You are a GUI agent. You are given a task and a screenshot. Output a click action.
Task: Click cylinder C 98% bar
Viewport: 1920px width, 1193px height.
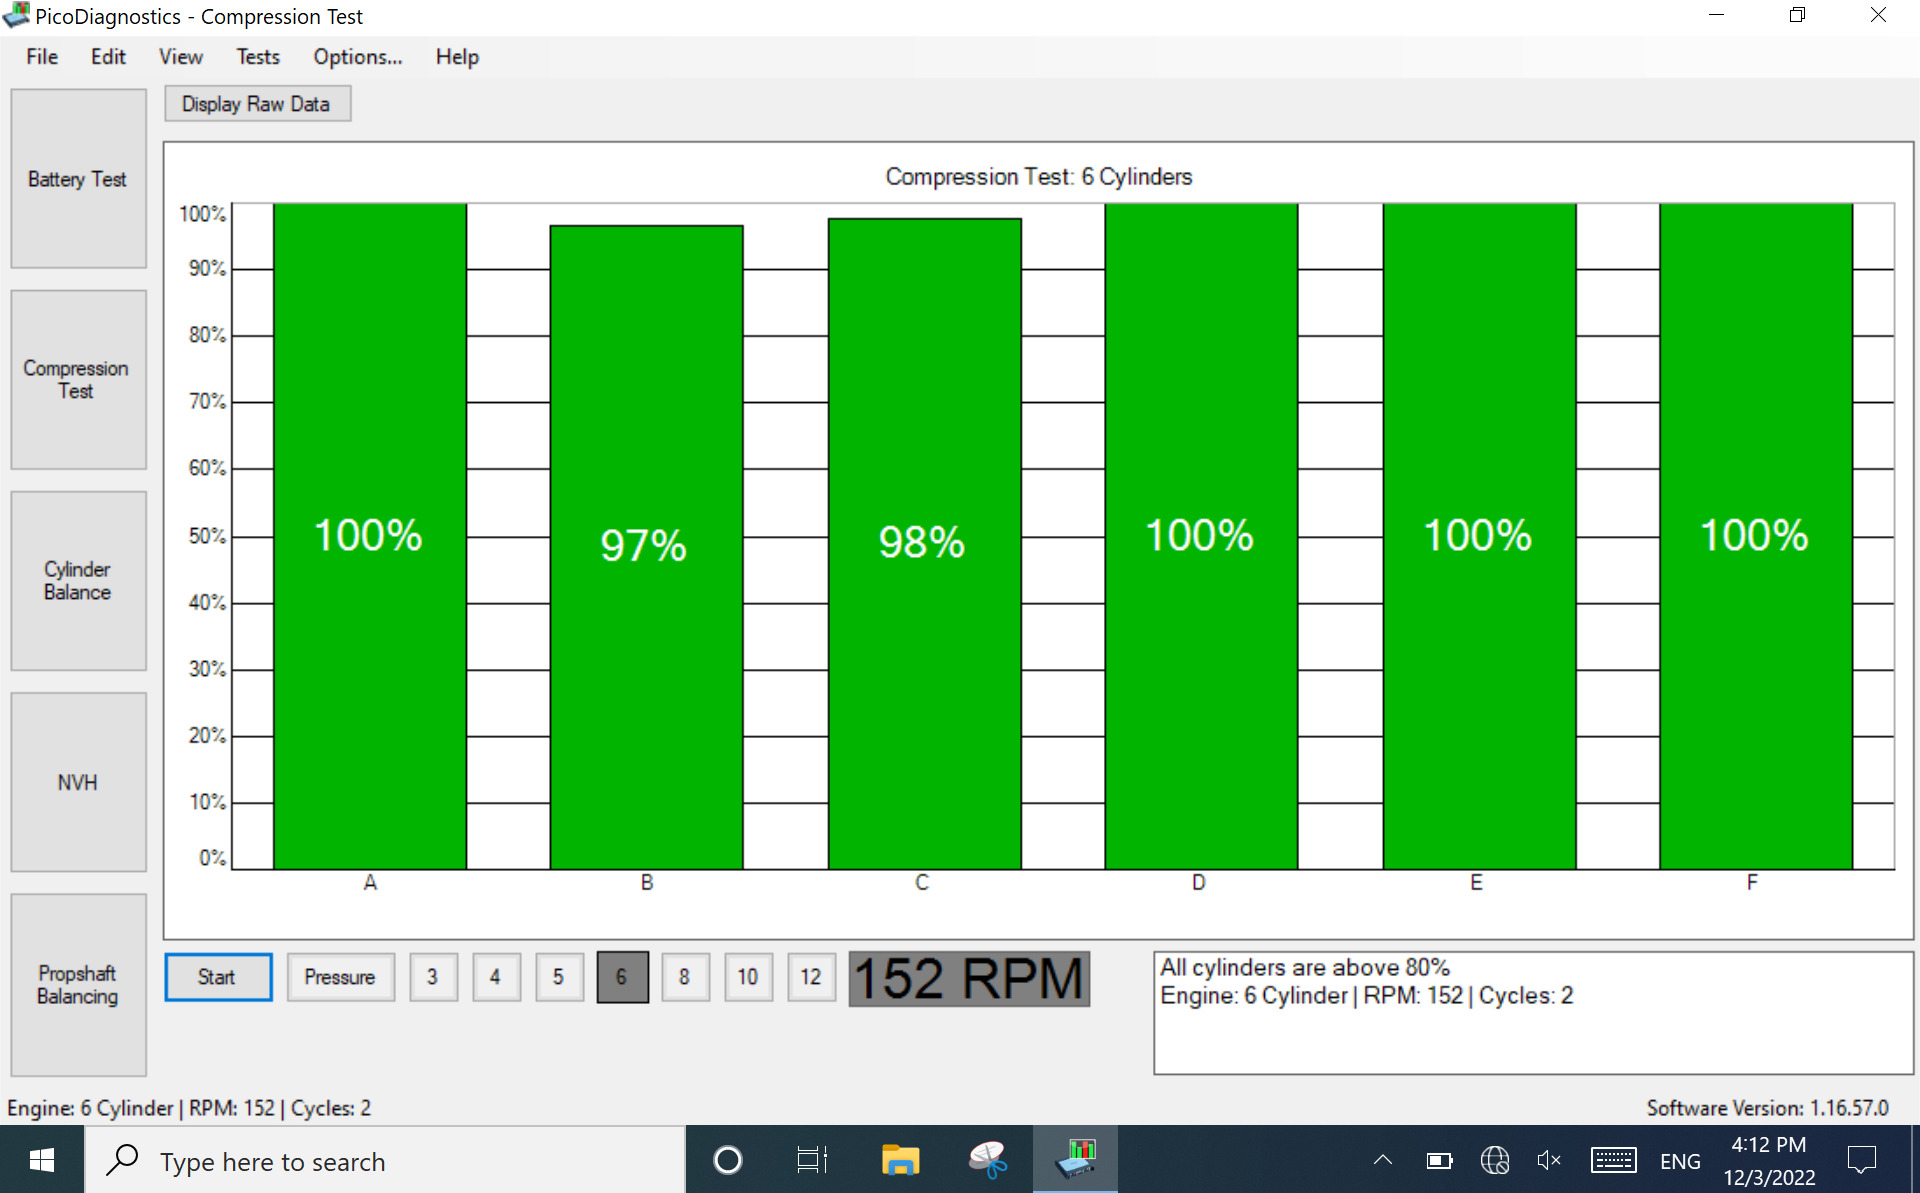(x=924, y=544)
